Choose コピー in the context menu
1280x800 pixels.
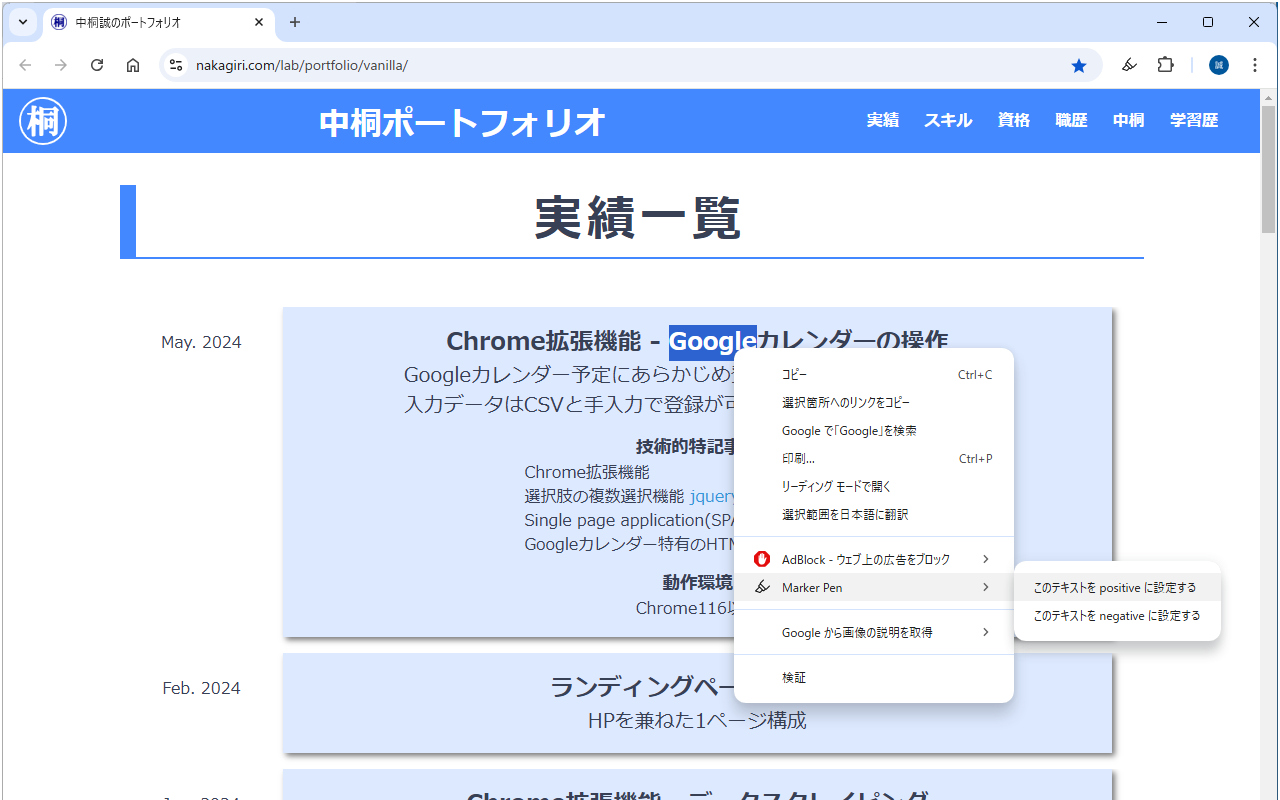pos(874,375)
